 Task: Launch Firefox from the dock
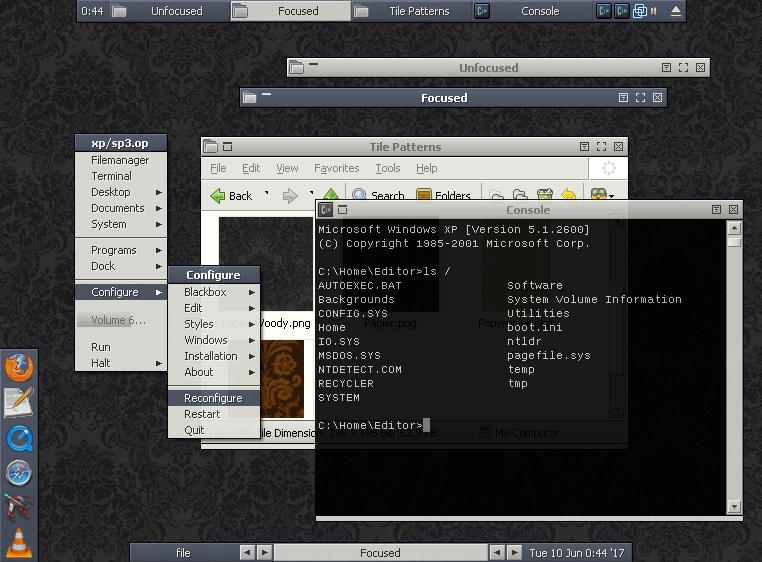pos(19,367)
